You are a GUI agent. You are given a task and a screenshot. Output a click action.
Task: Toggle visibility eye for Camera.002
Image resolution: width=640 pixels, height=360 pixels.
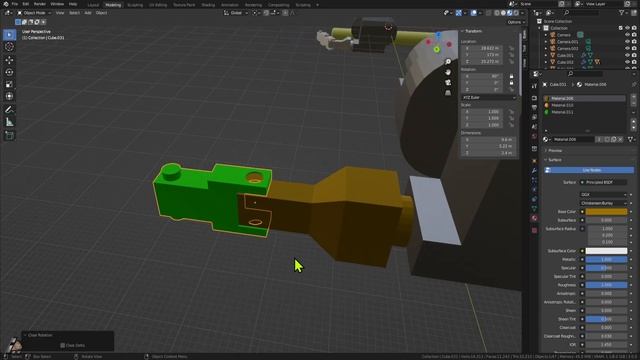[x=627, y=49]
